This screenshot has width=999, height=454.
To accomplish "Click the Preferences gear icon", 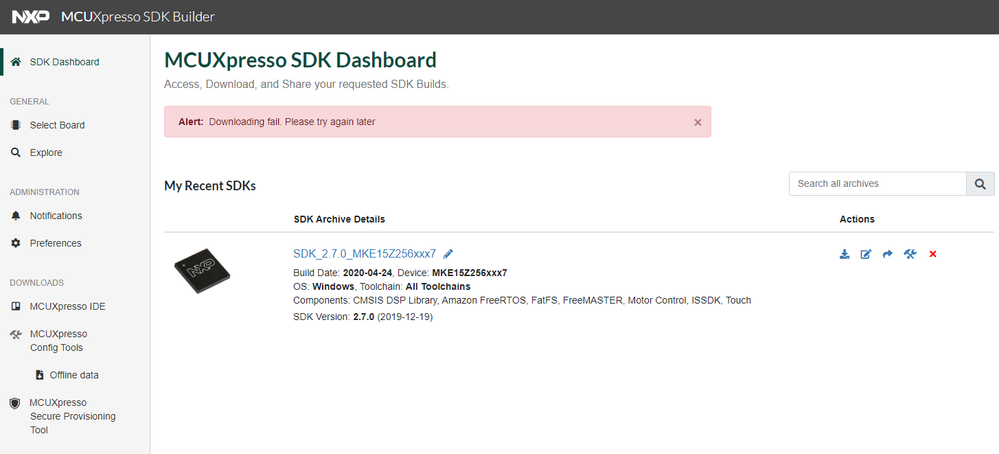I will 16,243.
